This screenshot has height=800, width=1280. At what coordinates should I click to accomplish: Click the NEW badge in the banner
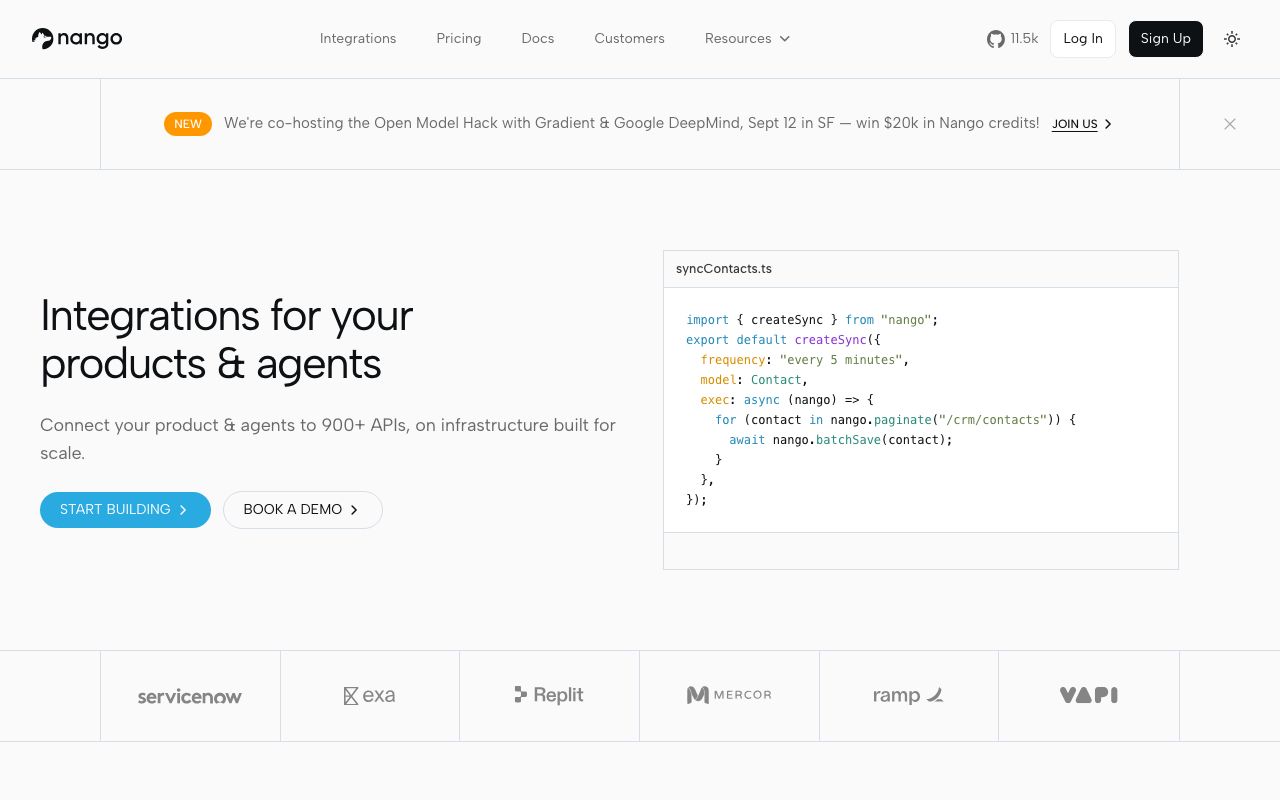[x=188, y=124]
